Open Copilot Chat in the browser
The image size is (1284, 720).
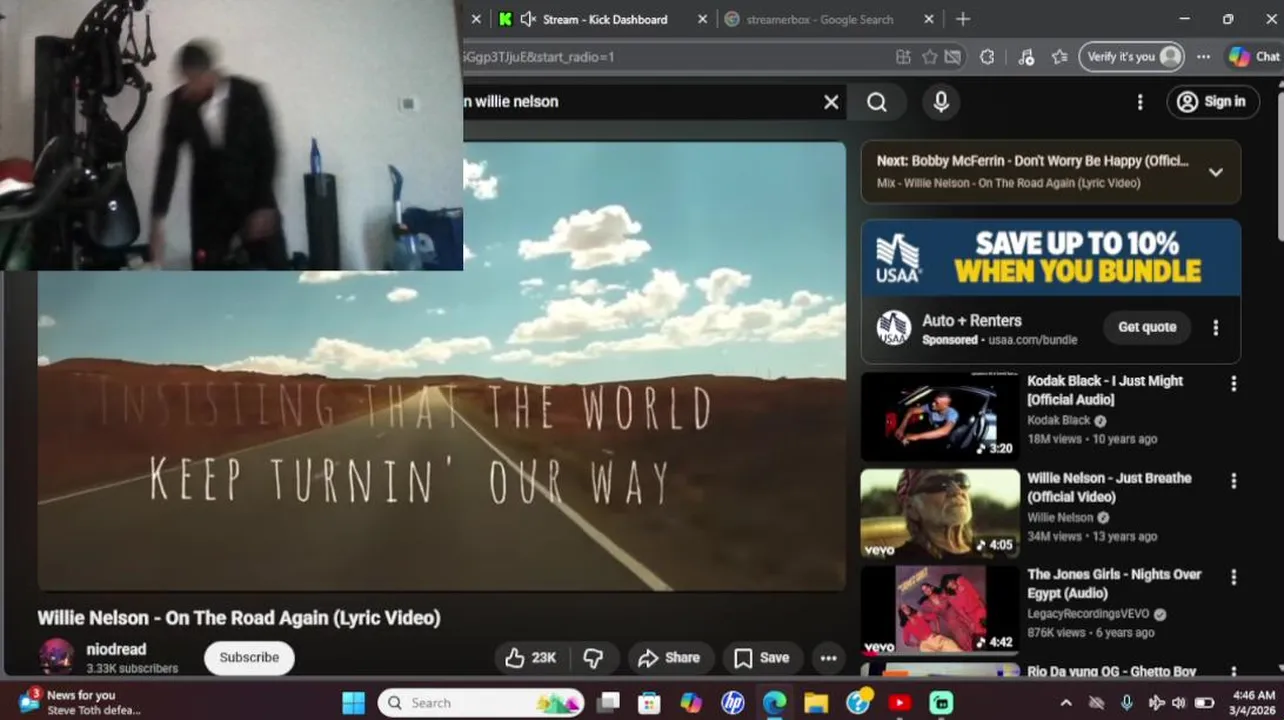(x=1254, y=57)
